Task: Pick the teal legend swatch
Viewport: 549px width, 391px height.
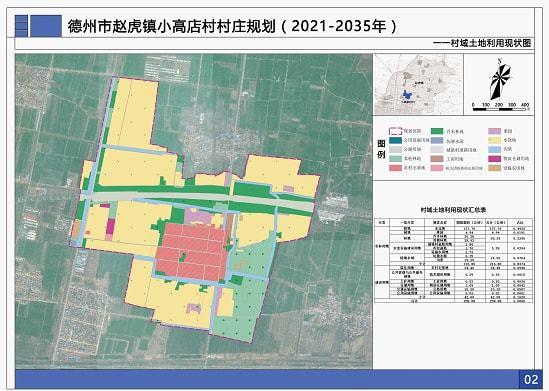Action: 395,140
